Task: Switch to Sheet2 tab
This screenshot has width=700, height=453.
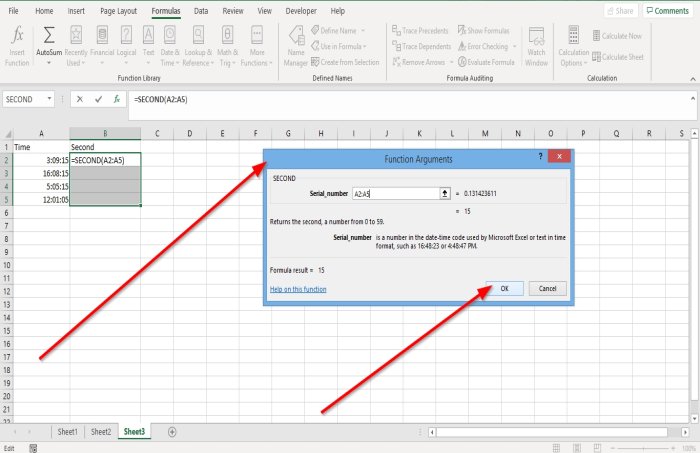Action: tap(101, 432)
